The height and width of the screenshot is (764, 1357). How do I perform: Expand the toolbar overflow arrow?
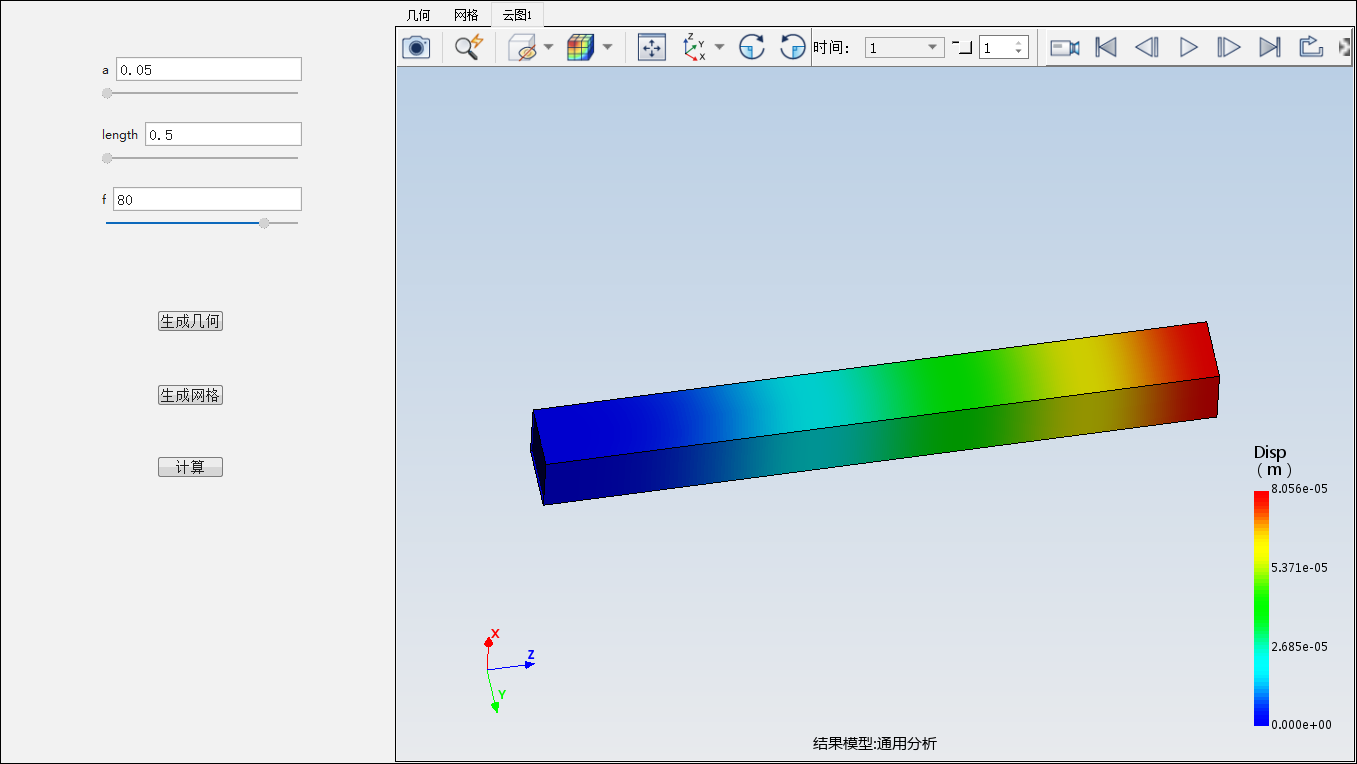tap(1345, 47)
